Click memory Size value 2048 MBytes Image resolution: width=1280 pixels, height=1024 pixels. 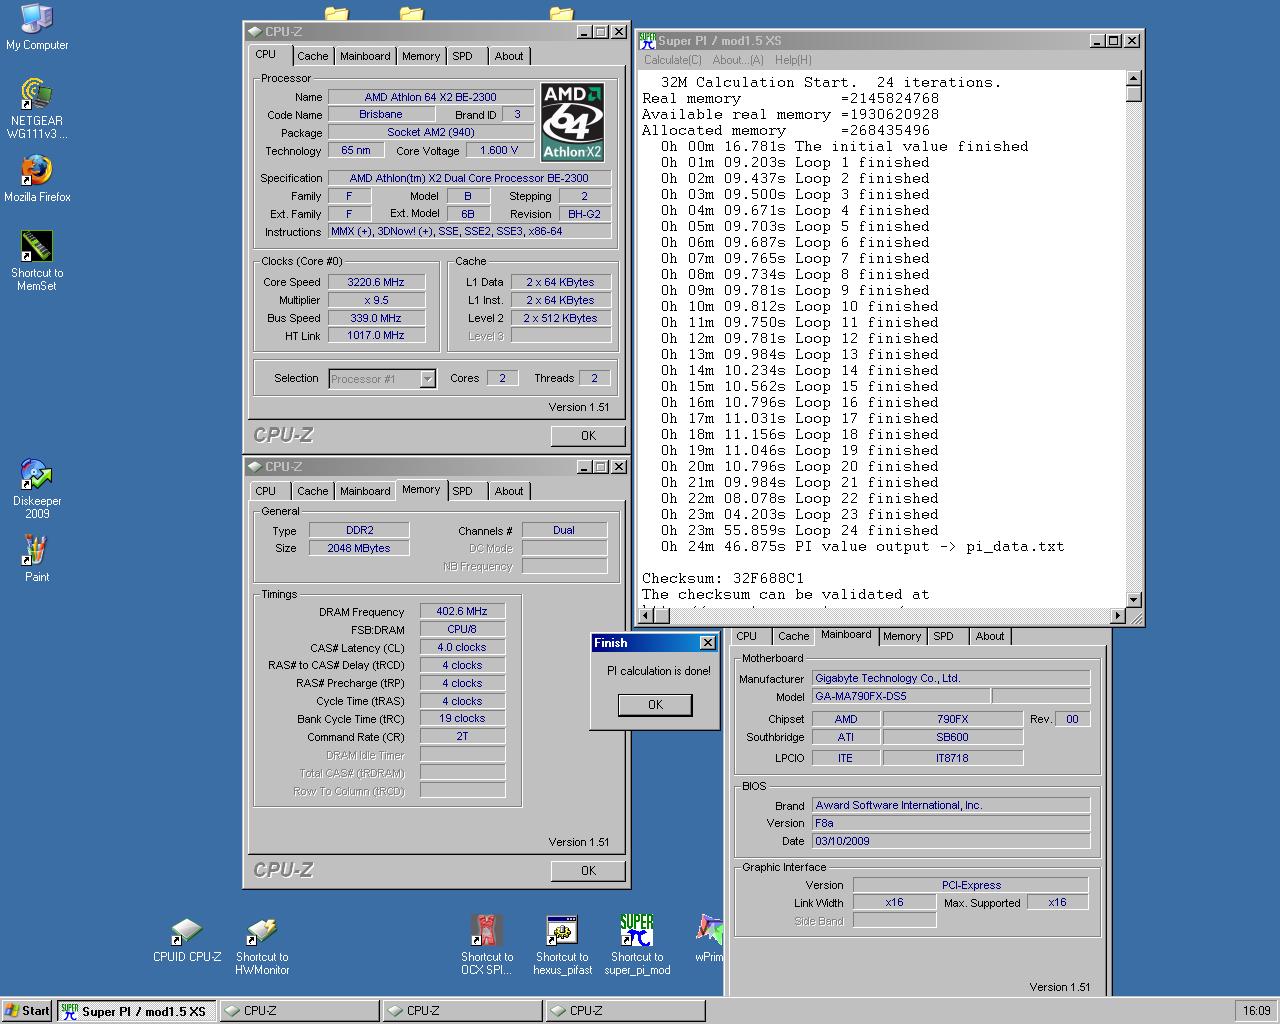[359, 548]
